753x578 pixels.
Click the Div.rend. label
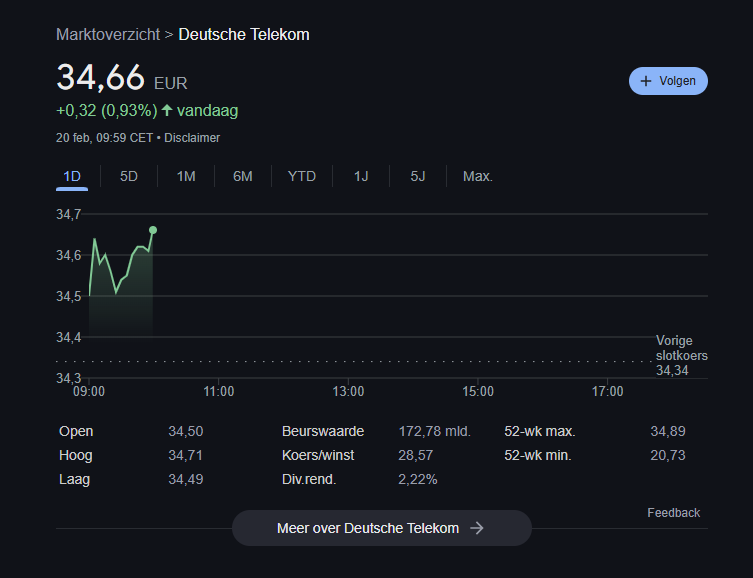point(309,480)
